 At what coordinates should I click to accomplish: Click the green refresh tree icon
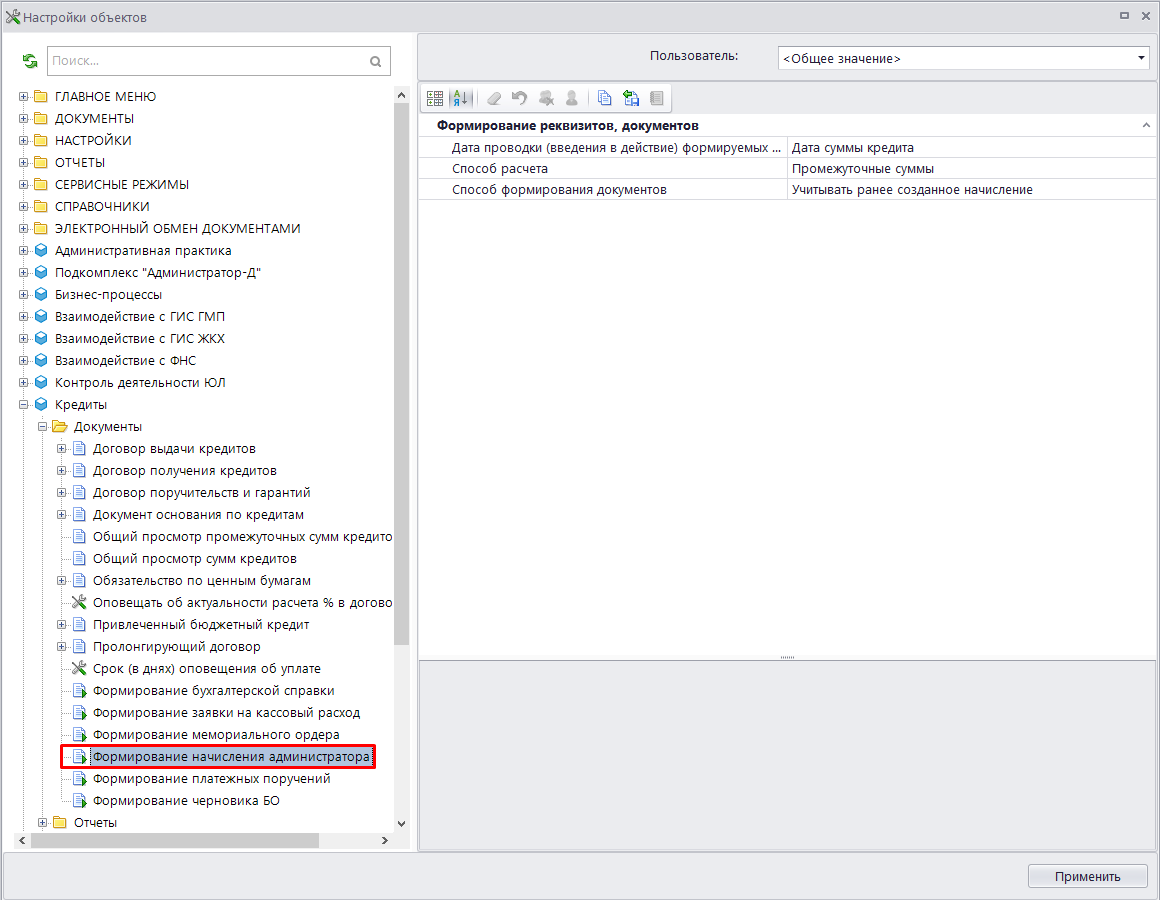pos(30,61)
